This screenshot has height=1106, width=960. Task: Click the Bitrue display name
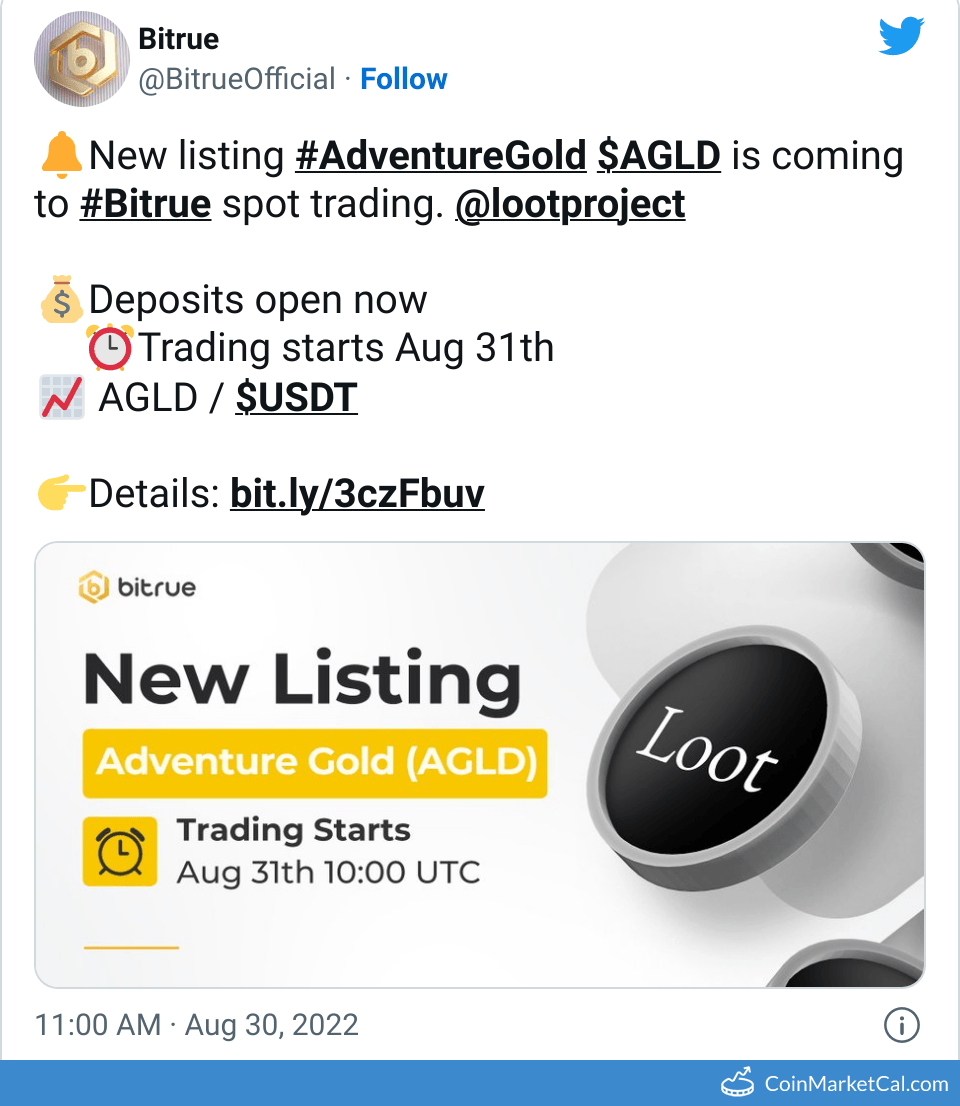pyautogui.click(x=178, y=39)
